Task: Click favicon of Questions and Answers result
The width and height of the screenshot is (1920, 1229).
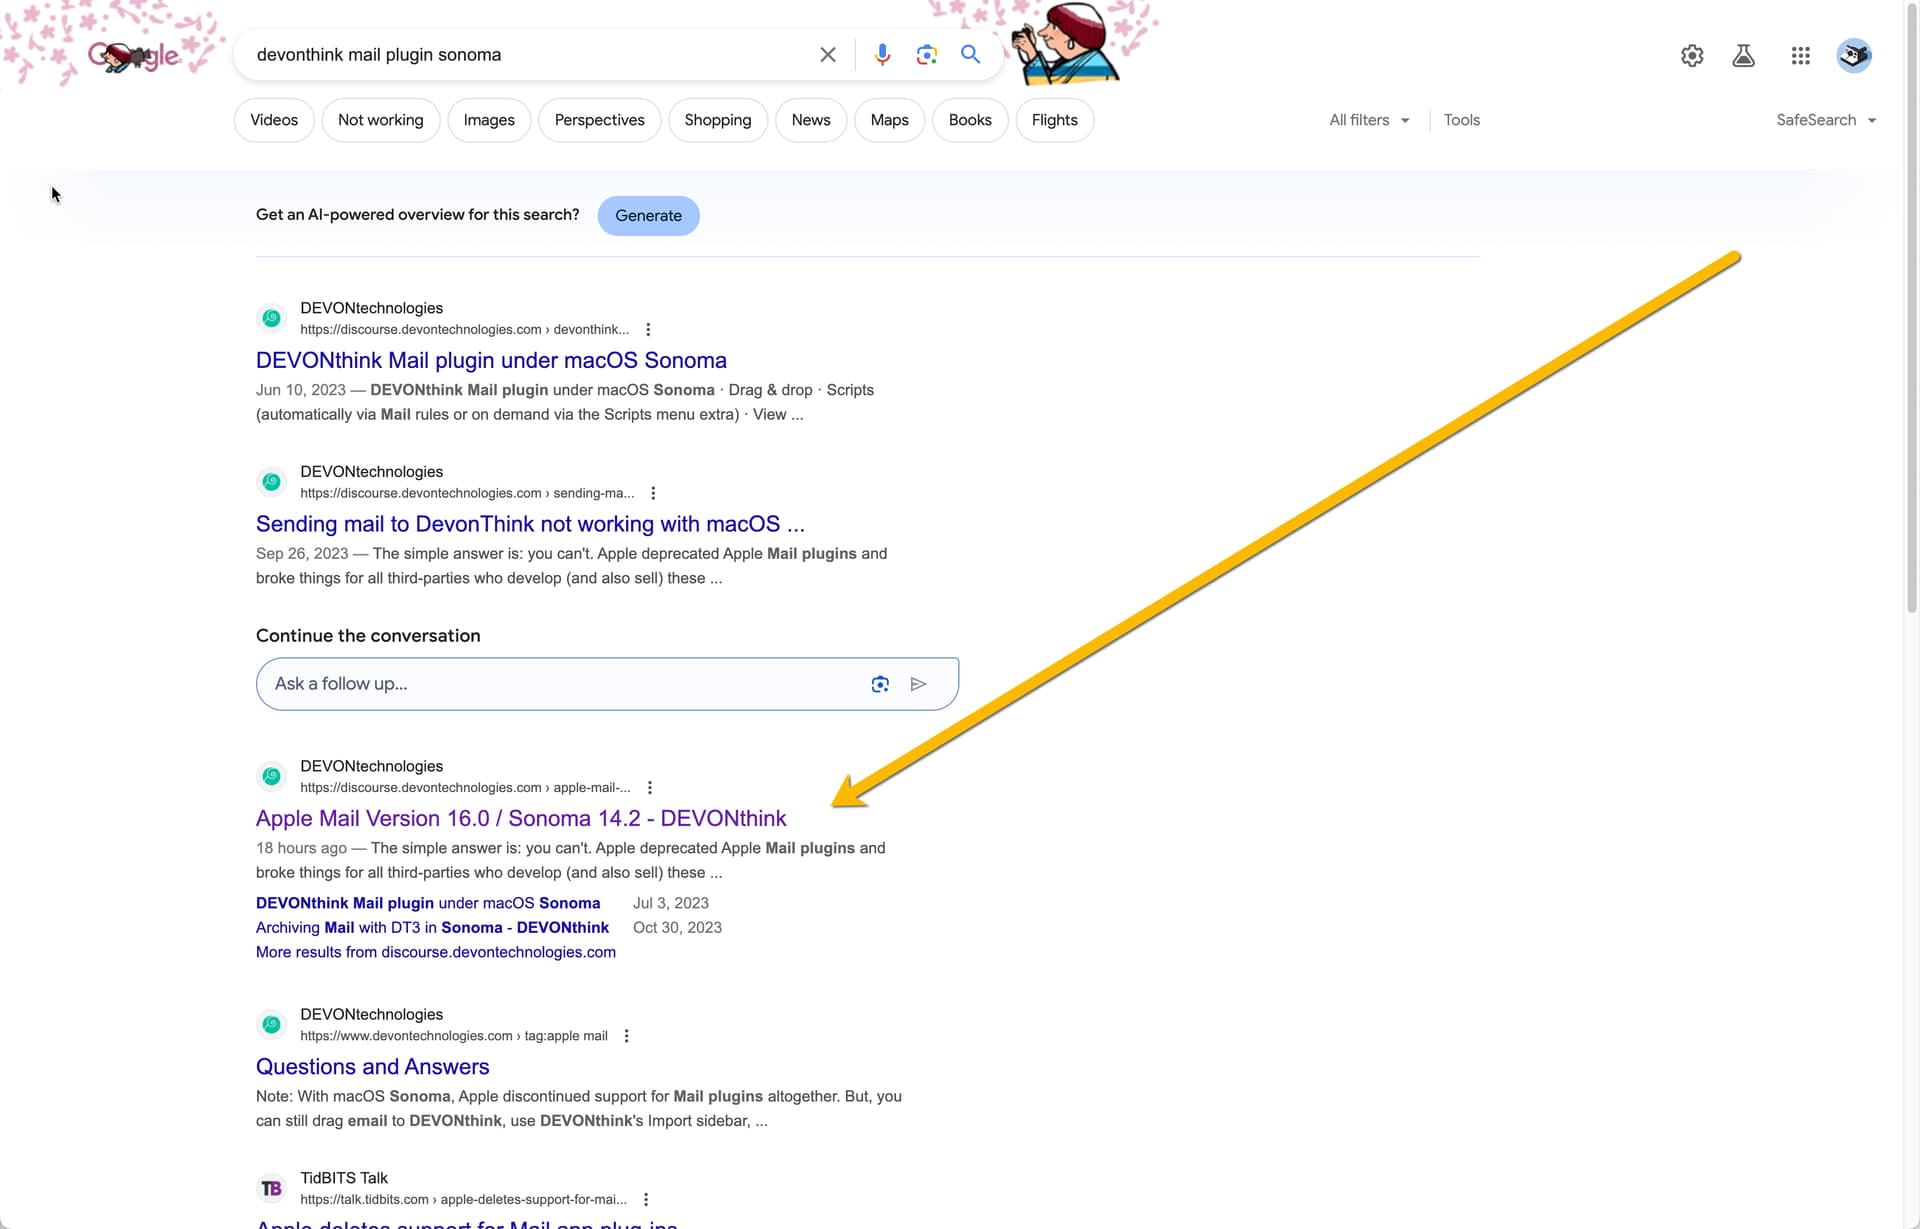Action: 271,1025
